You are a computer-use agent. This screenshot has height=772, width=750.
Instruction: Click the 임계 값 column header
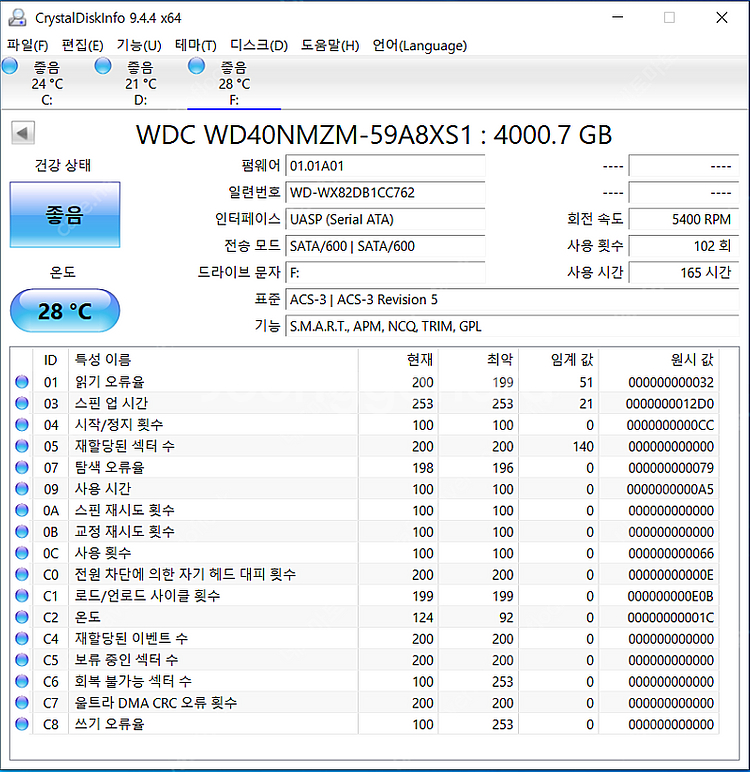pos(558,360)
